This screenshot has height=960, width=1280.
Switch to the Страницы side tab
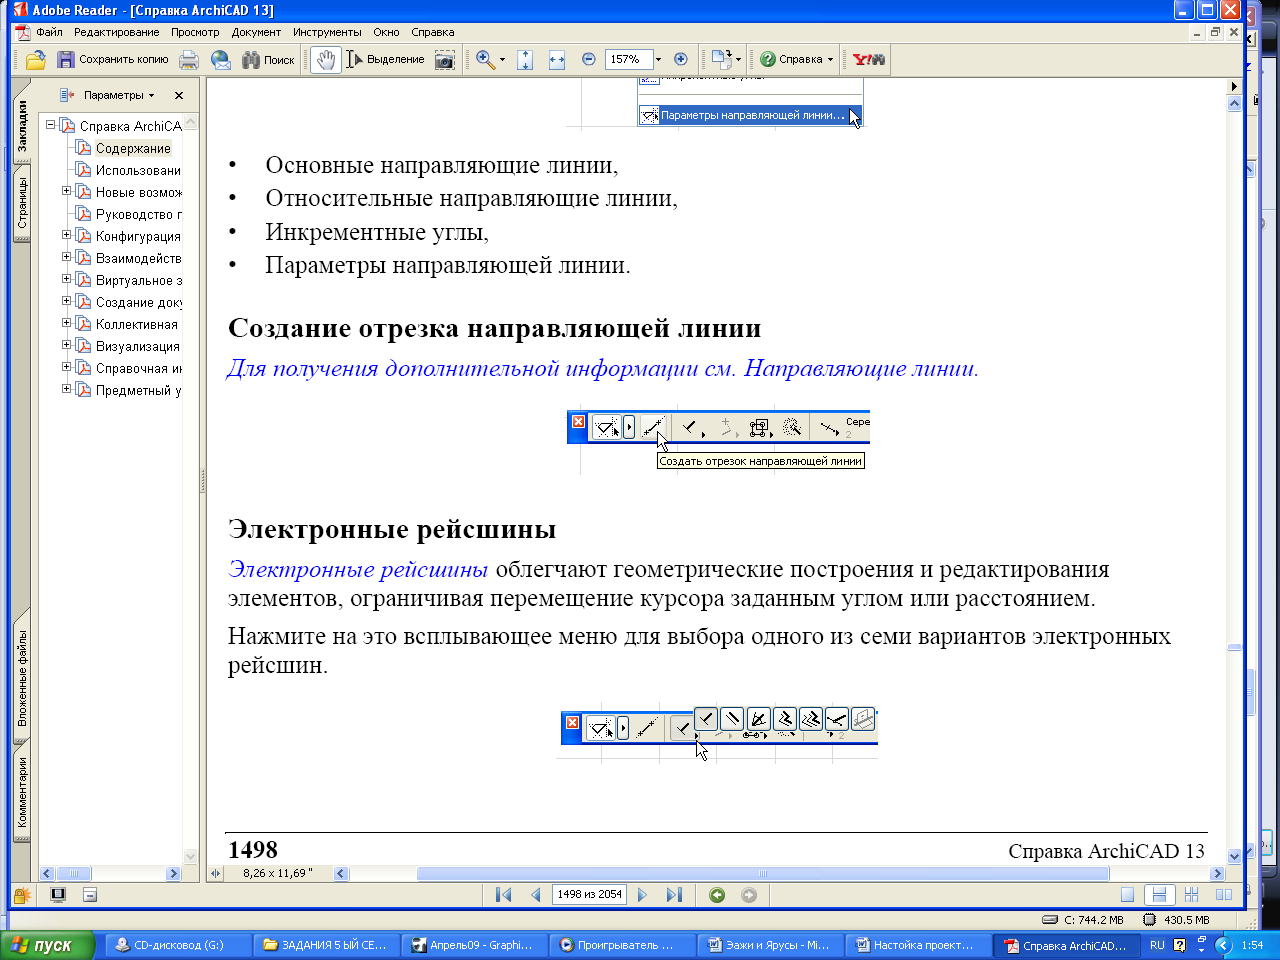(x=22, y=203)
